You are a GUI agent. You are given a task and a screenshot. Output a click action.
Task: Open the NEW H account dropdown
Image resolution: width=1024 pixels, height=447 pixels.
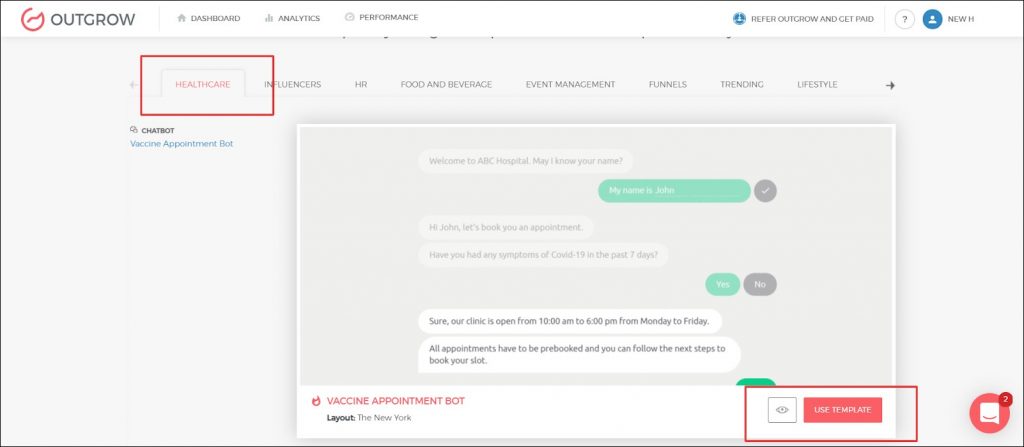click(x=960, y=19)
